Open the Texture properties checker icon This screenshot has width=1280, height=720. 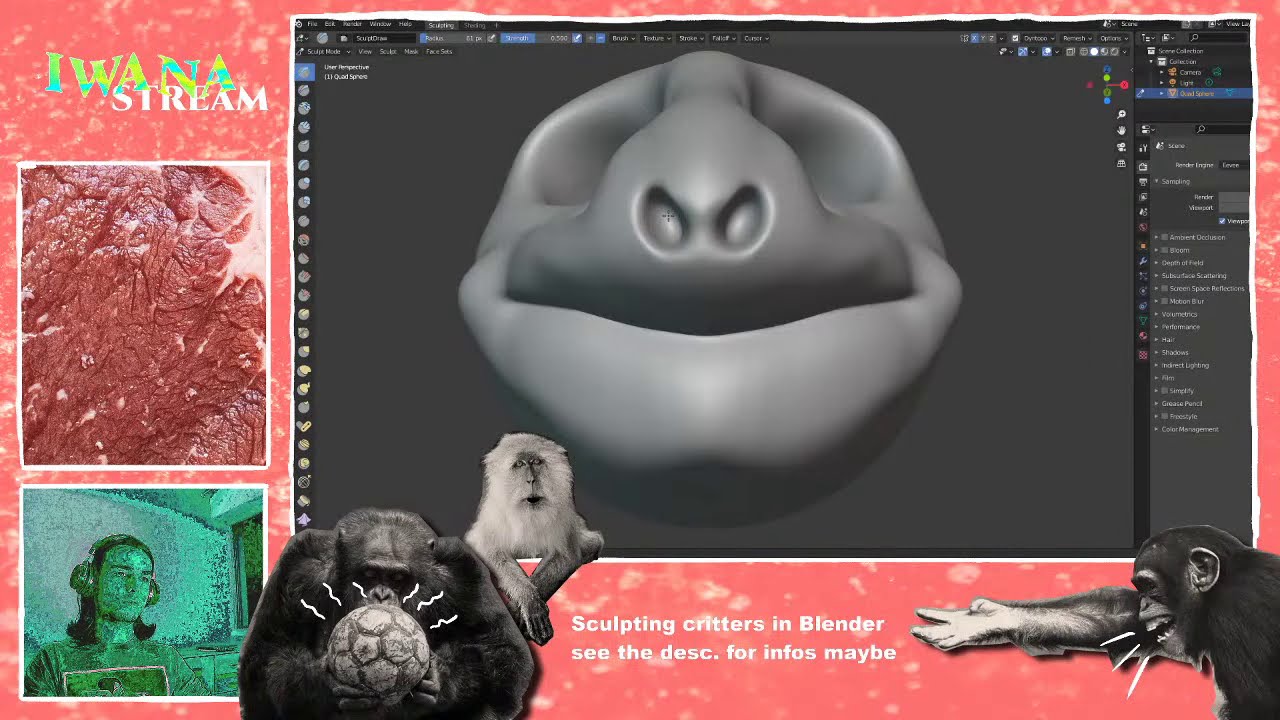coord(1143,354)
